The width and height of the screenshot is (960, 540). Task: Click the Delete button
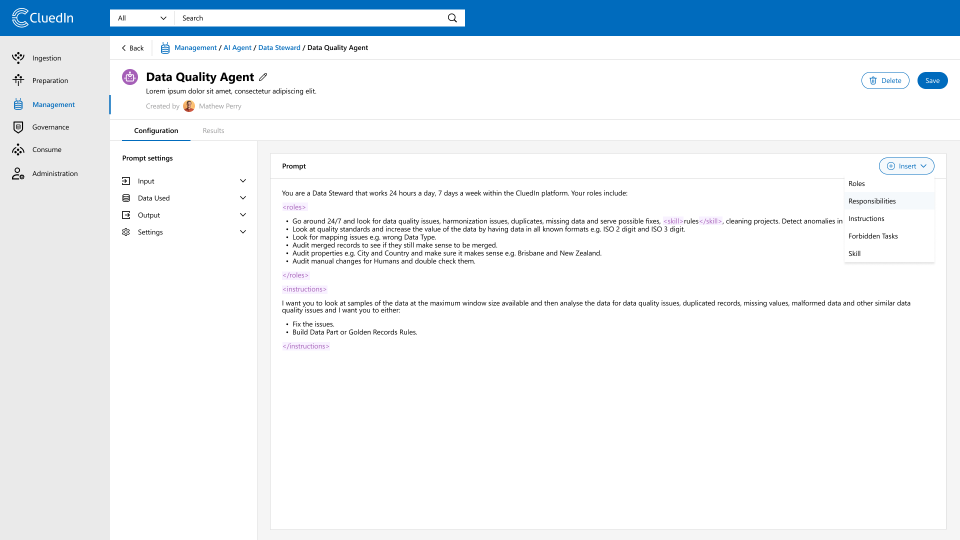(885, 80)
